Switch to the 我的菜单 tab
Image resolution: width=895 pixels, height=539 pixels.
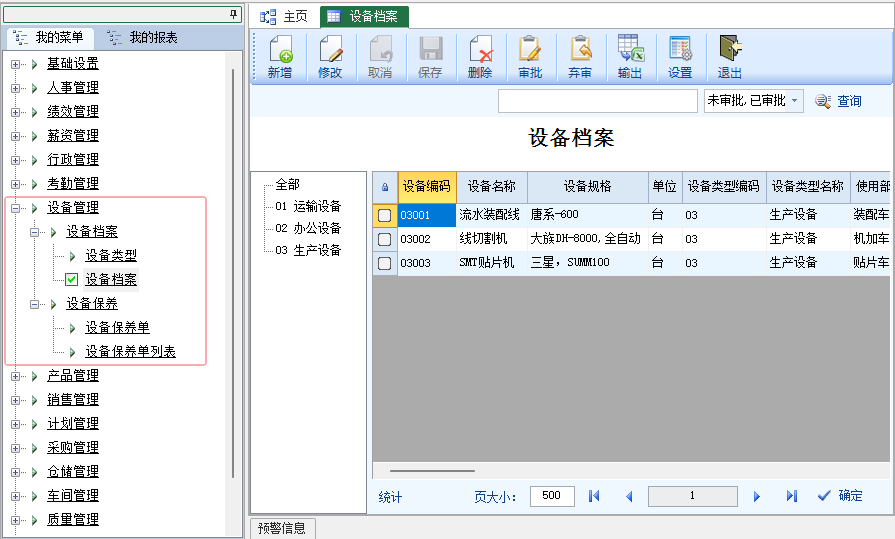pos(49,38)
